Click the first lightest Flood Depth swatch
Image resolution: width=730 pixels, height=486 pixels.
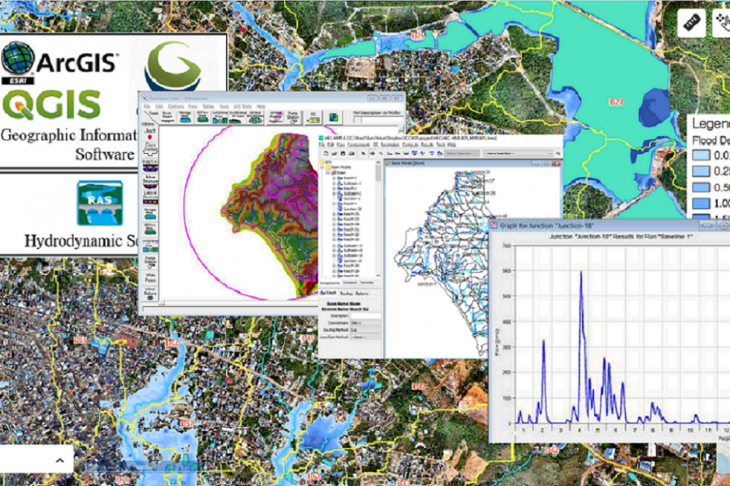click(701, 155)
